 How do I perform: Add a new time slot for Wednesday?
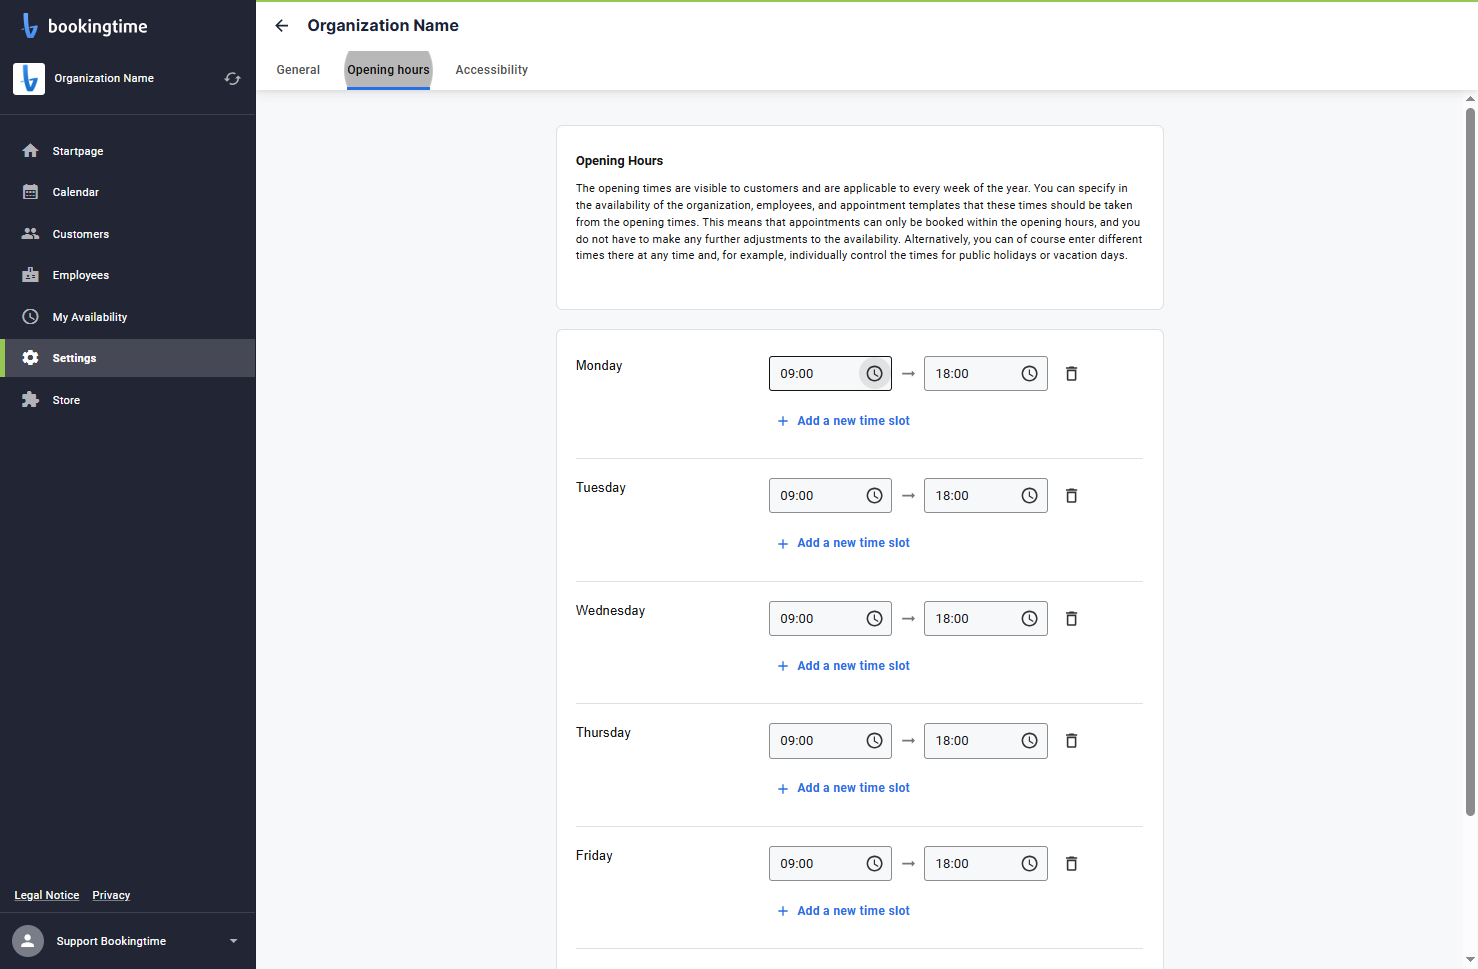844,666
